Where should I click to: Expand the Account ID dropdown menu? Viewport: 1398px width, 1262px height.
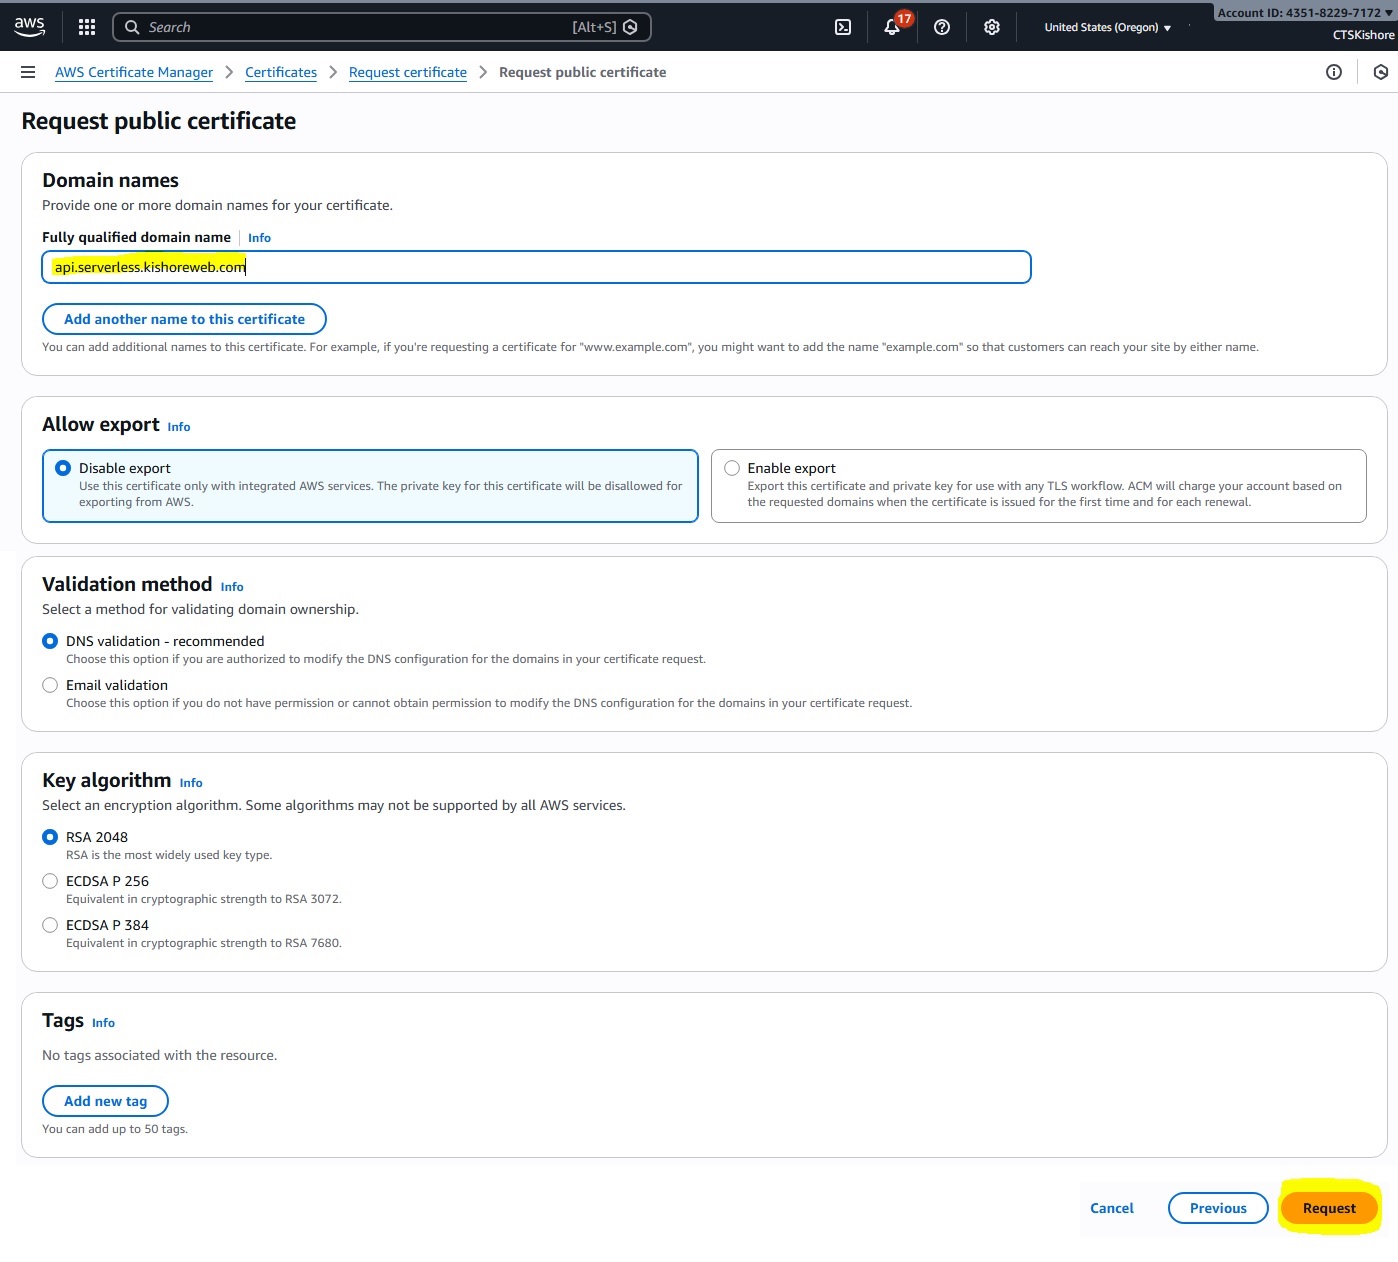(1303, 13)
